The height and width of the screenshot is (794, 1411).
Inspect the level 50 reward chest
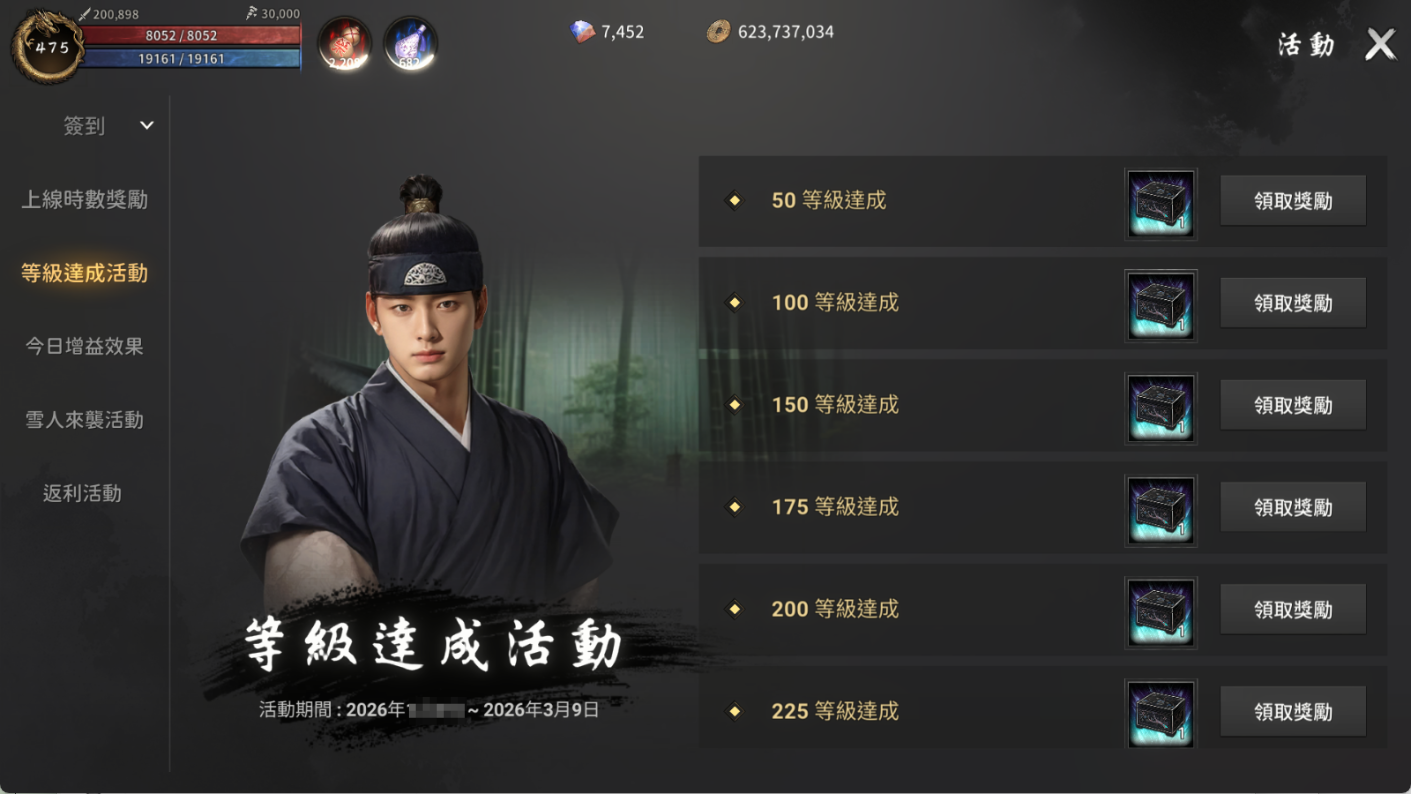(1160, 203)
